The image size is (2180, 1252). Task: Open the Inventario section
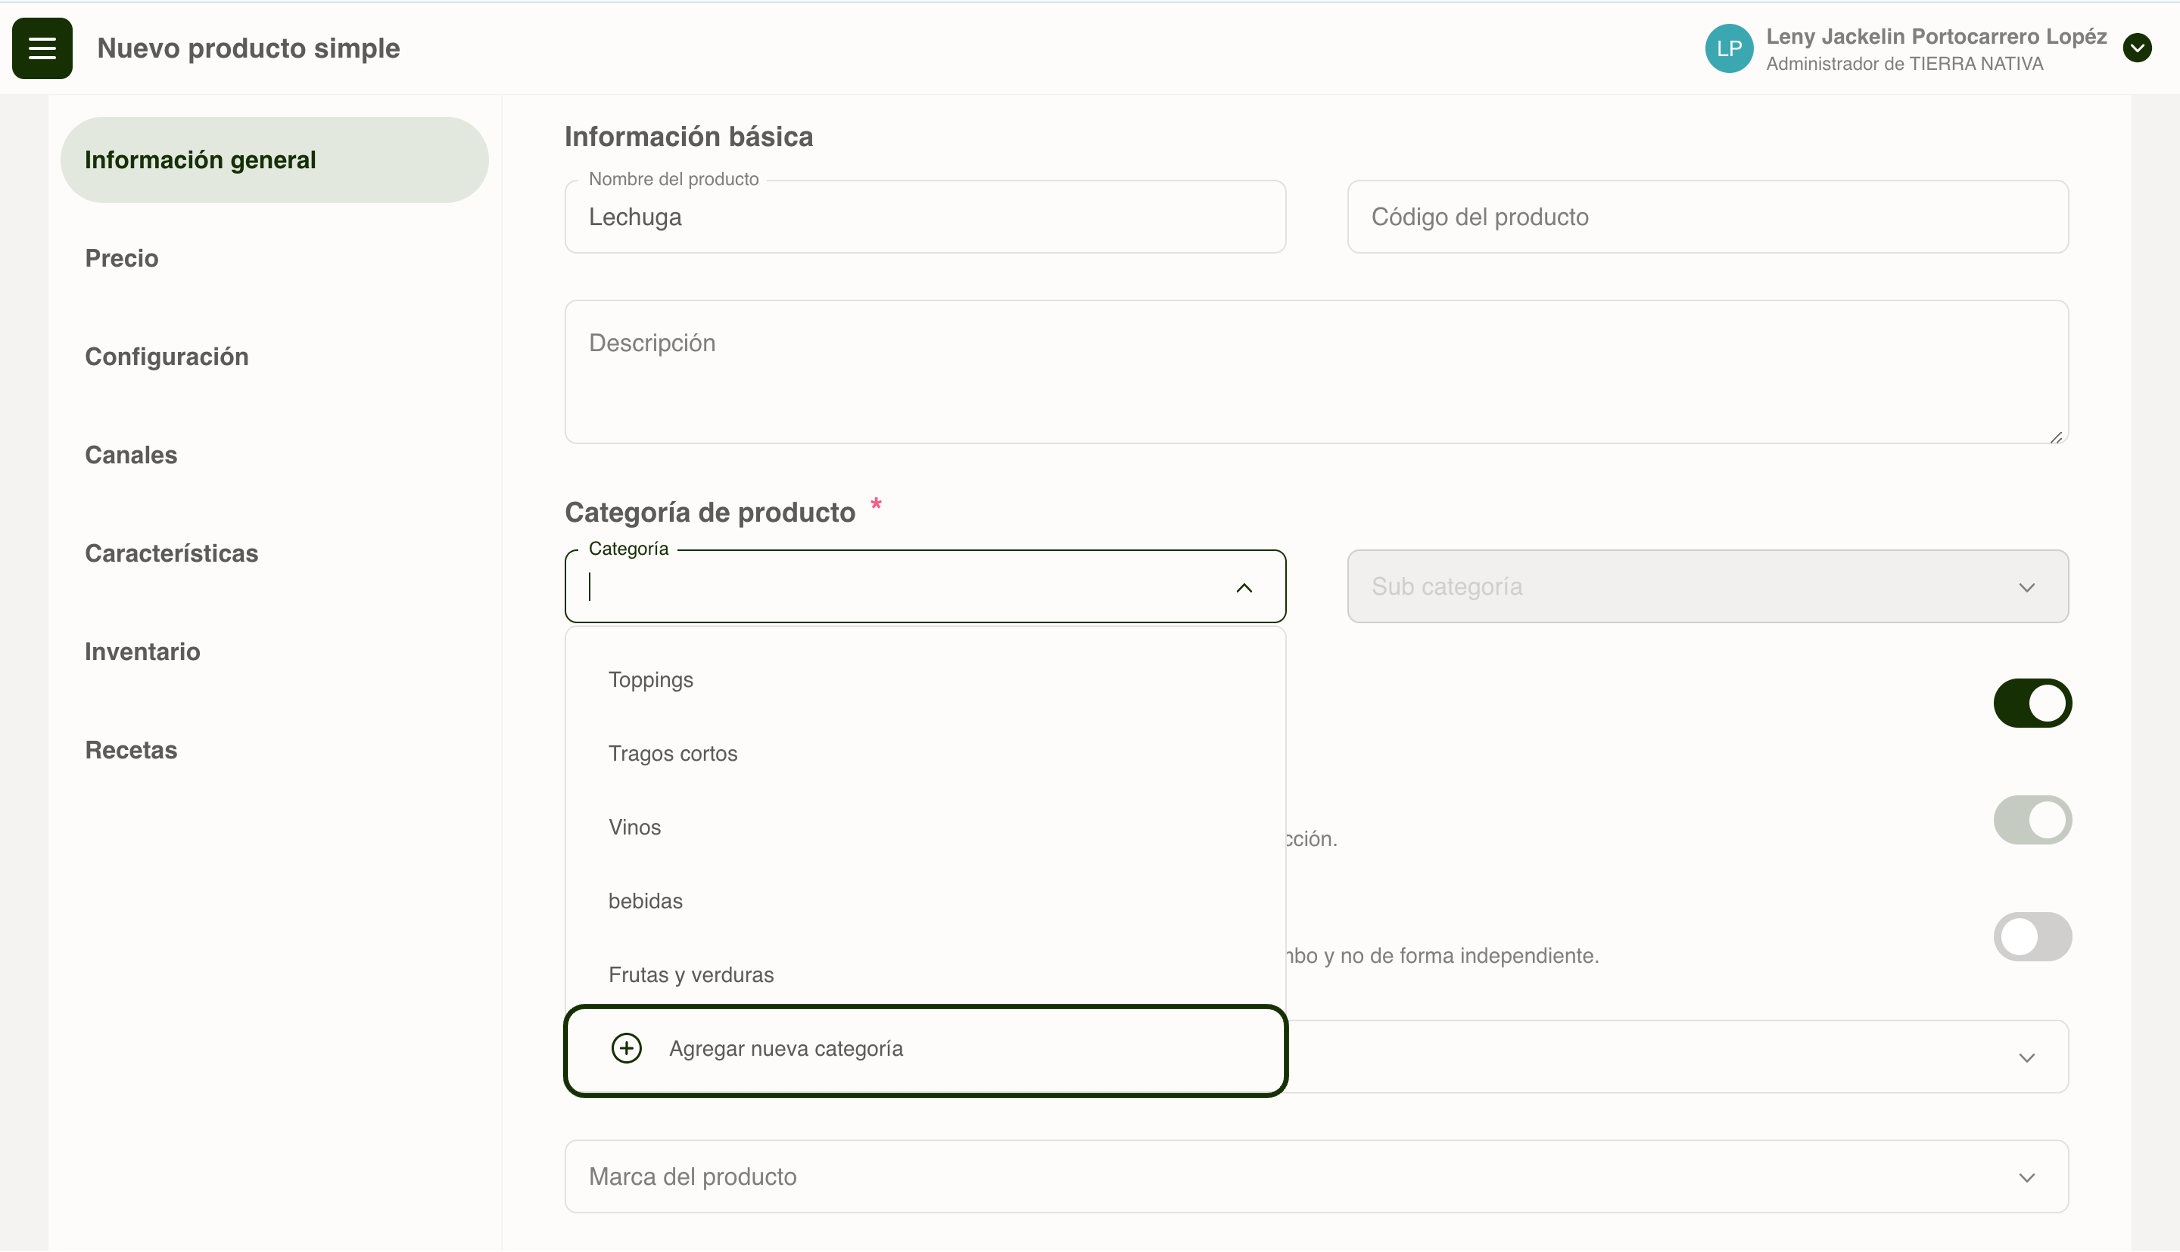pyautogui.click(x=142, y=652)
